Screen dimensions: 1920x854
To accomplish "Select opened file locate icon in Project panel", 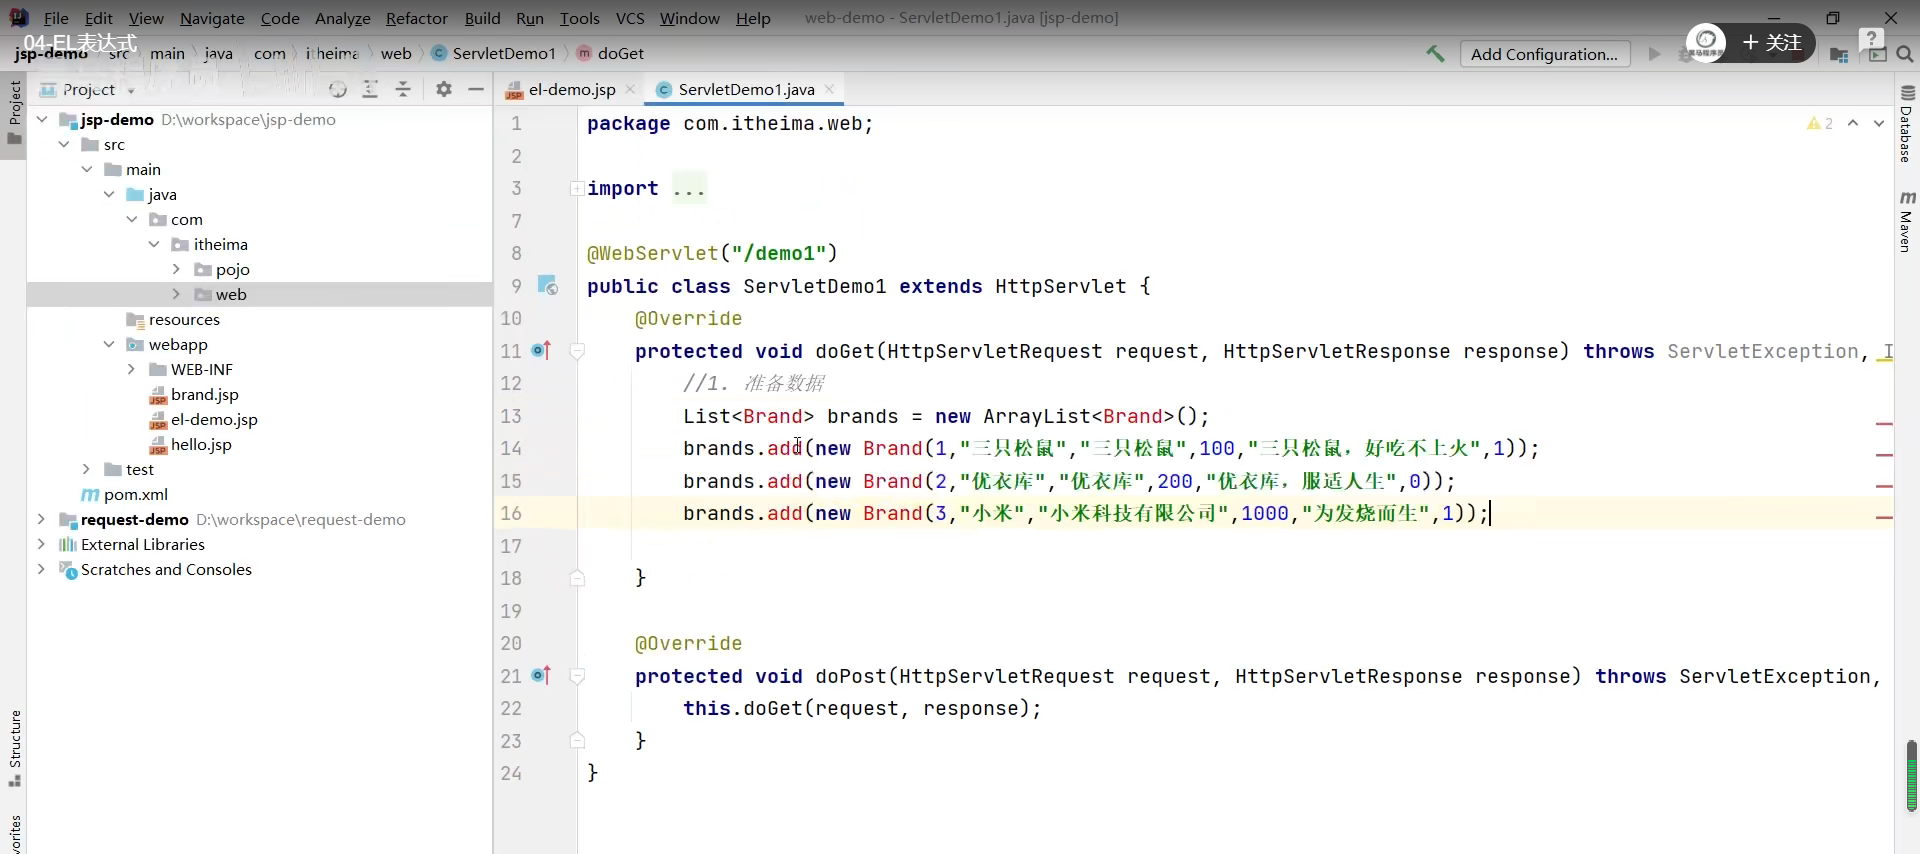I will [338, 90].
